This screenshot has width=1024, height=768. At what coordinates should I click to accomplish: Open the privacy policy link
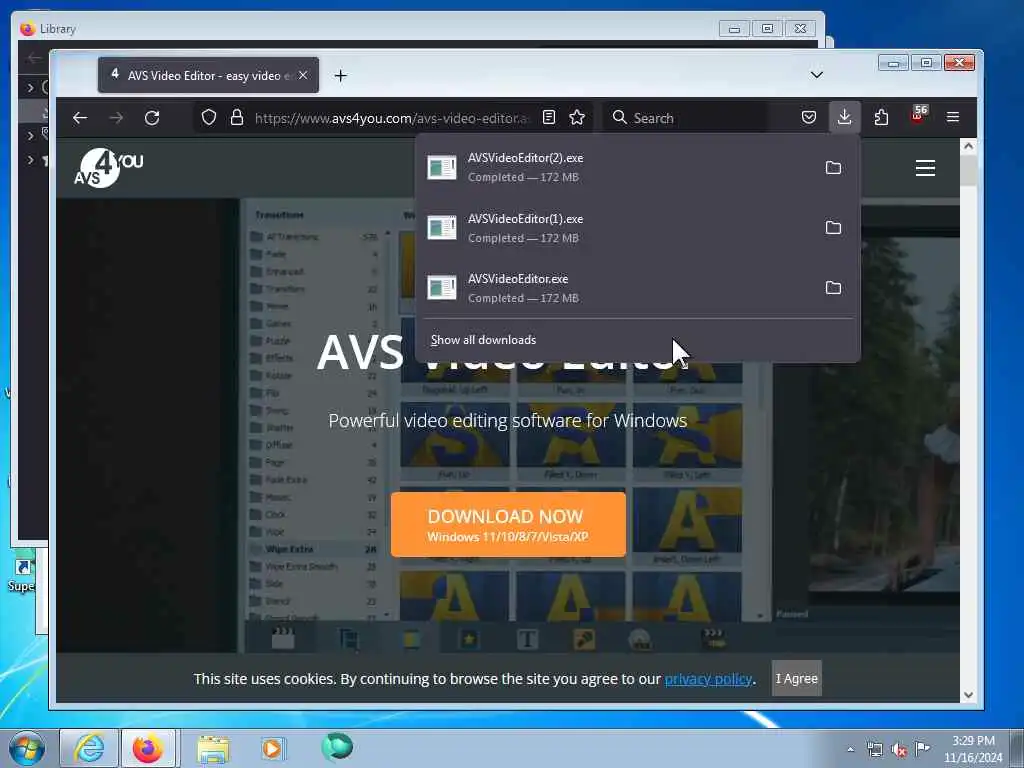pos(708,679)
